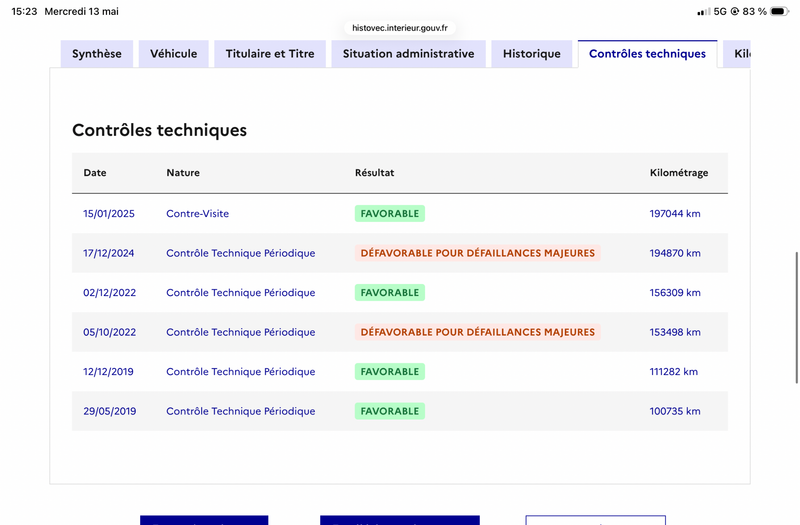This screenshot has width=800, height=525.
Task: Open the Synthèse tab
Action: 97,54
